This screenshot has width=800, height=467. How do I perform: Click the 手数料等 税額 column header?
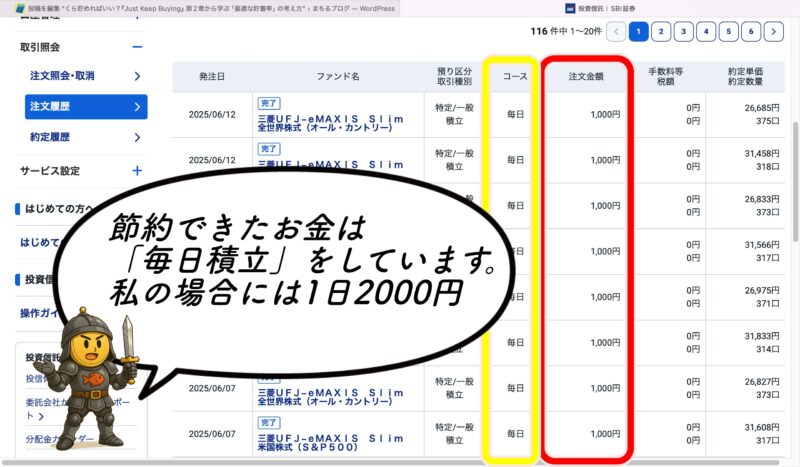coord(665,77)
